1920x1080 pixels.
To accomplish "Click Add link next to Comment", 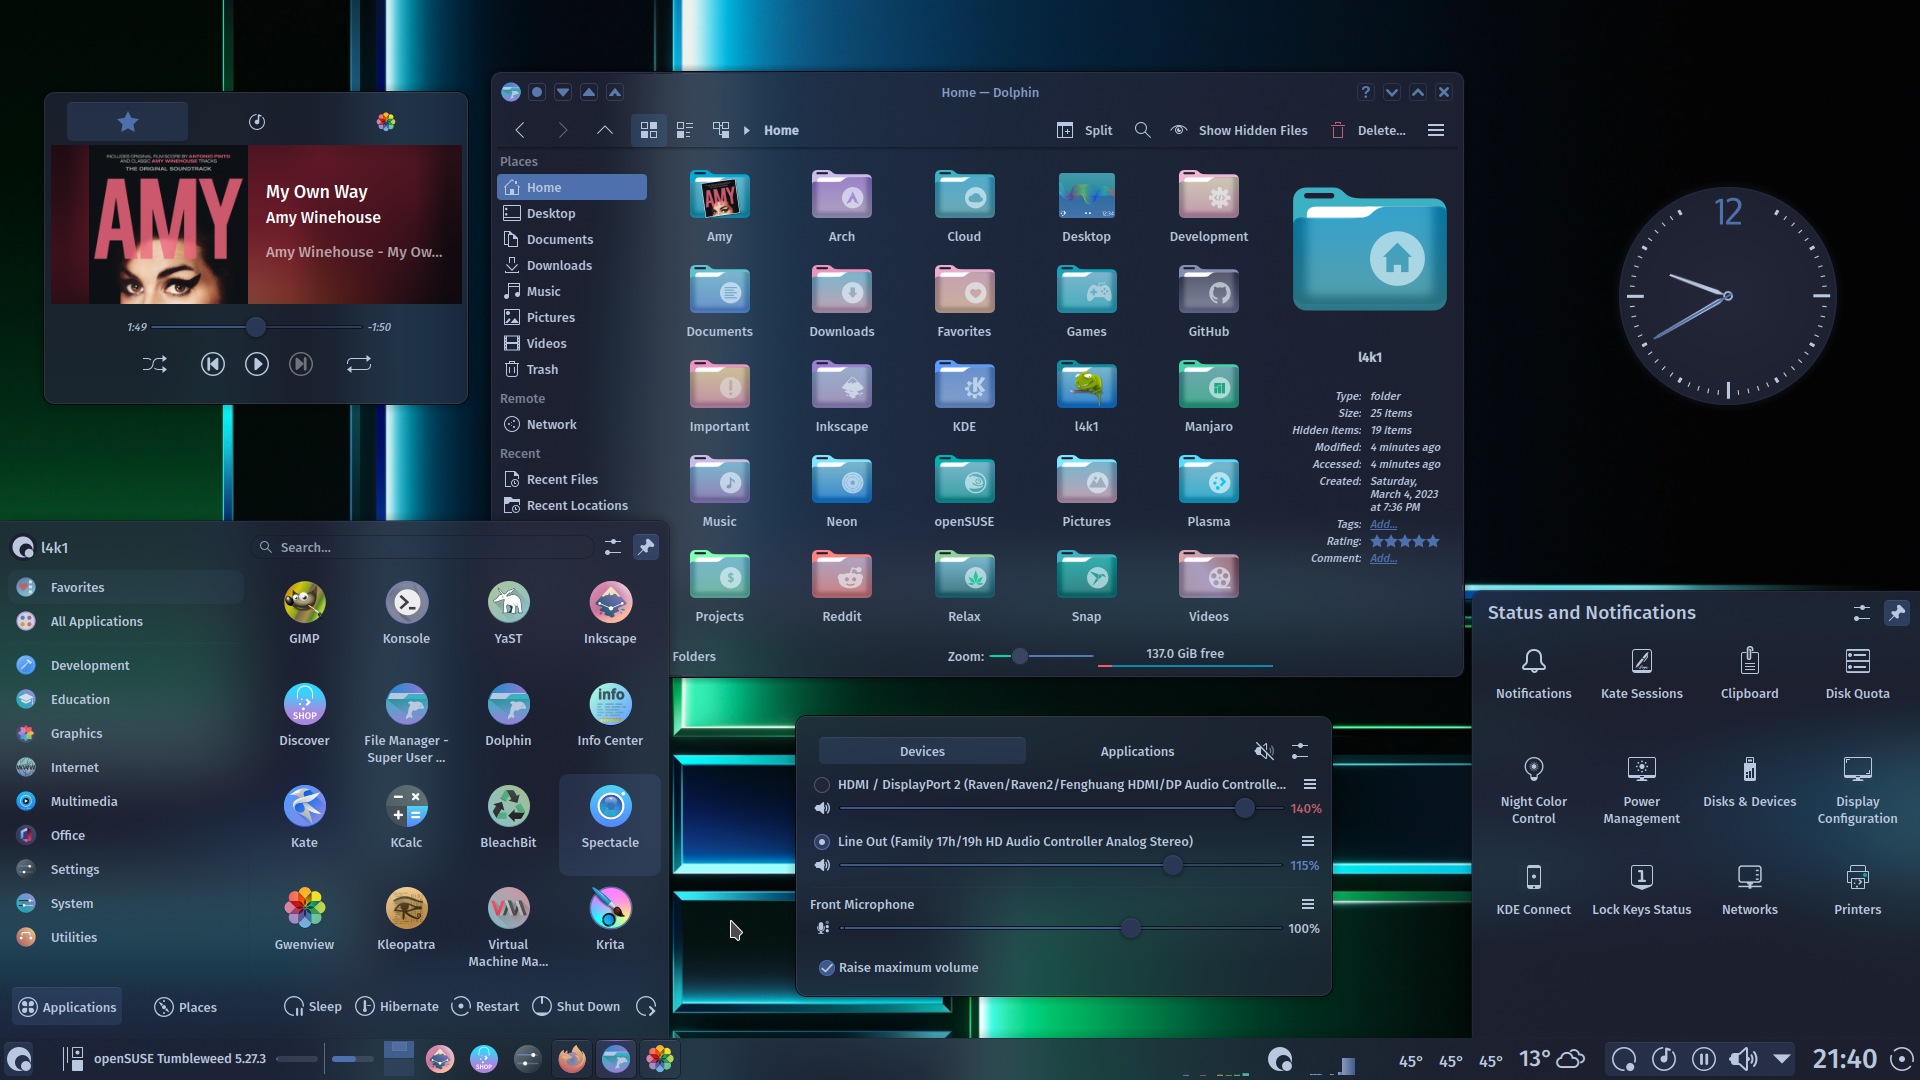I will tap(1383, 558).
